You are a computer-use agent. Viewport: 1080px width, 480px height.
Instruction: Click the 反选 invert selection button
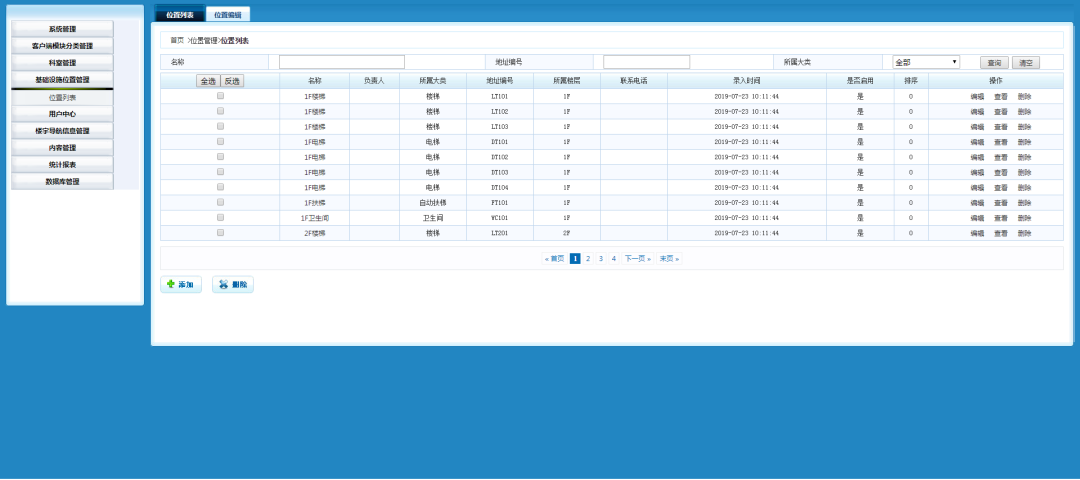[232, 81]
